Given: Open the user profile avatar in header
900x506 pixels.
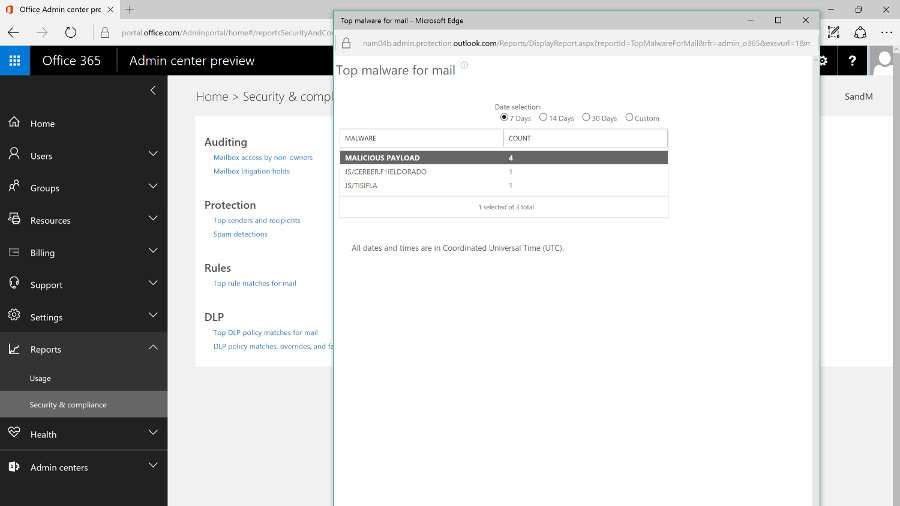Looking at the screenshot, I should [885, 60].
